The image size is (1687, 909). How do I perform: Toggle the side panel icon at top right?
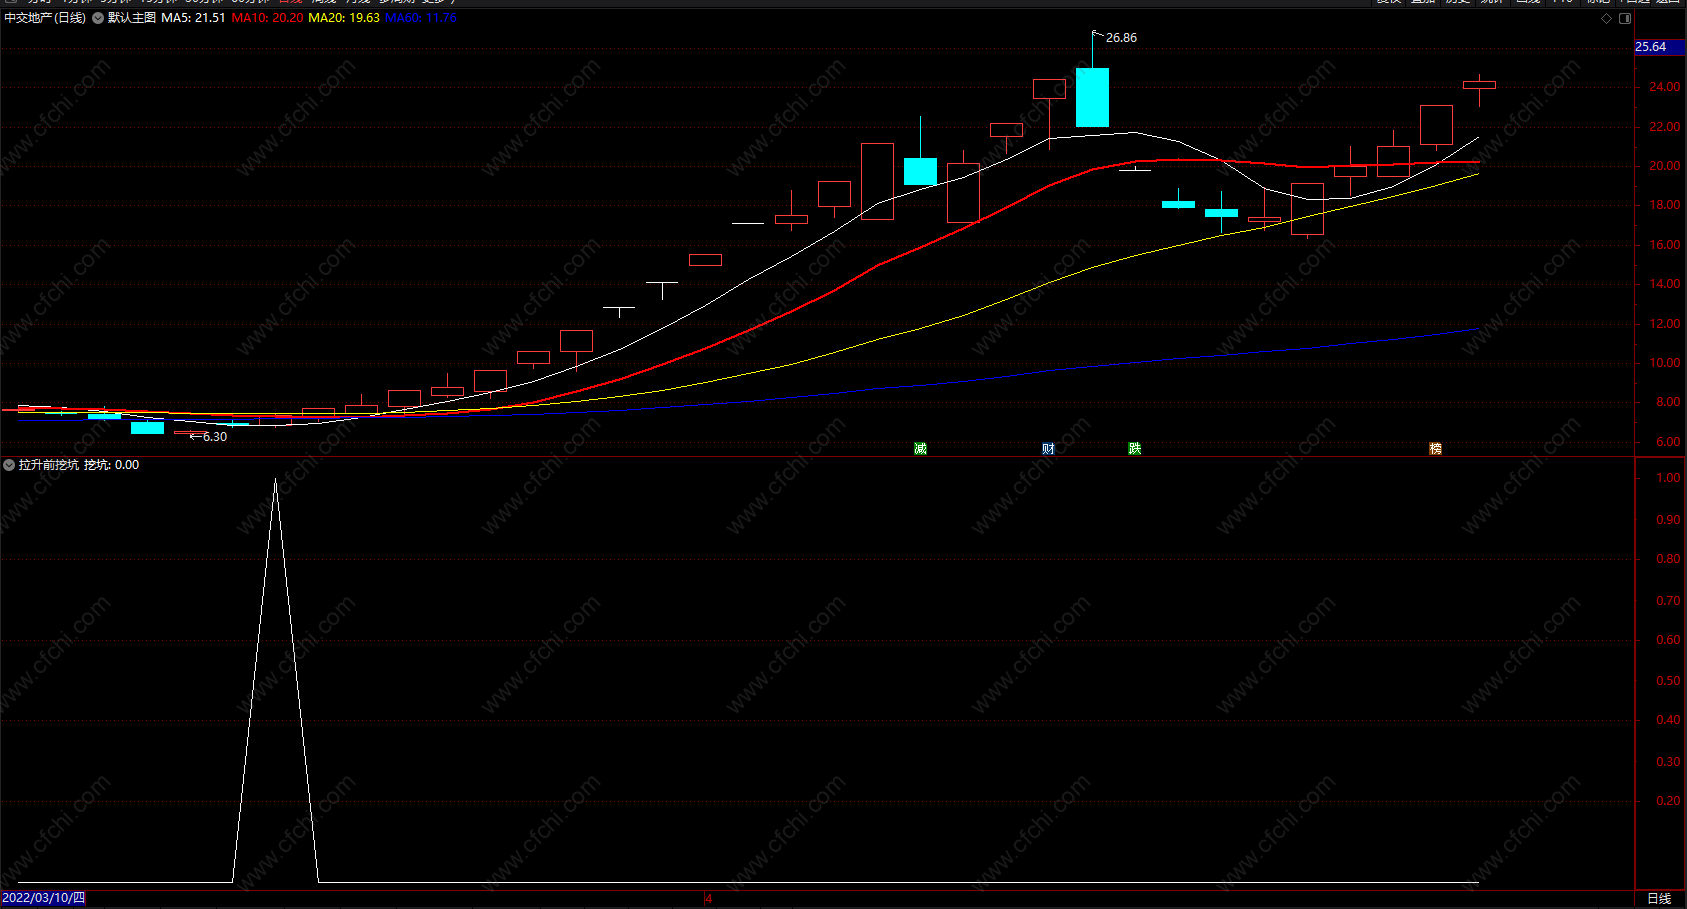click(1625, 18)
